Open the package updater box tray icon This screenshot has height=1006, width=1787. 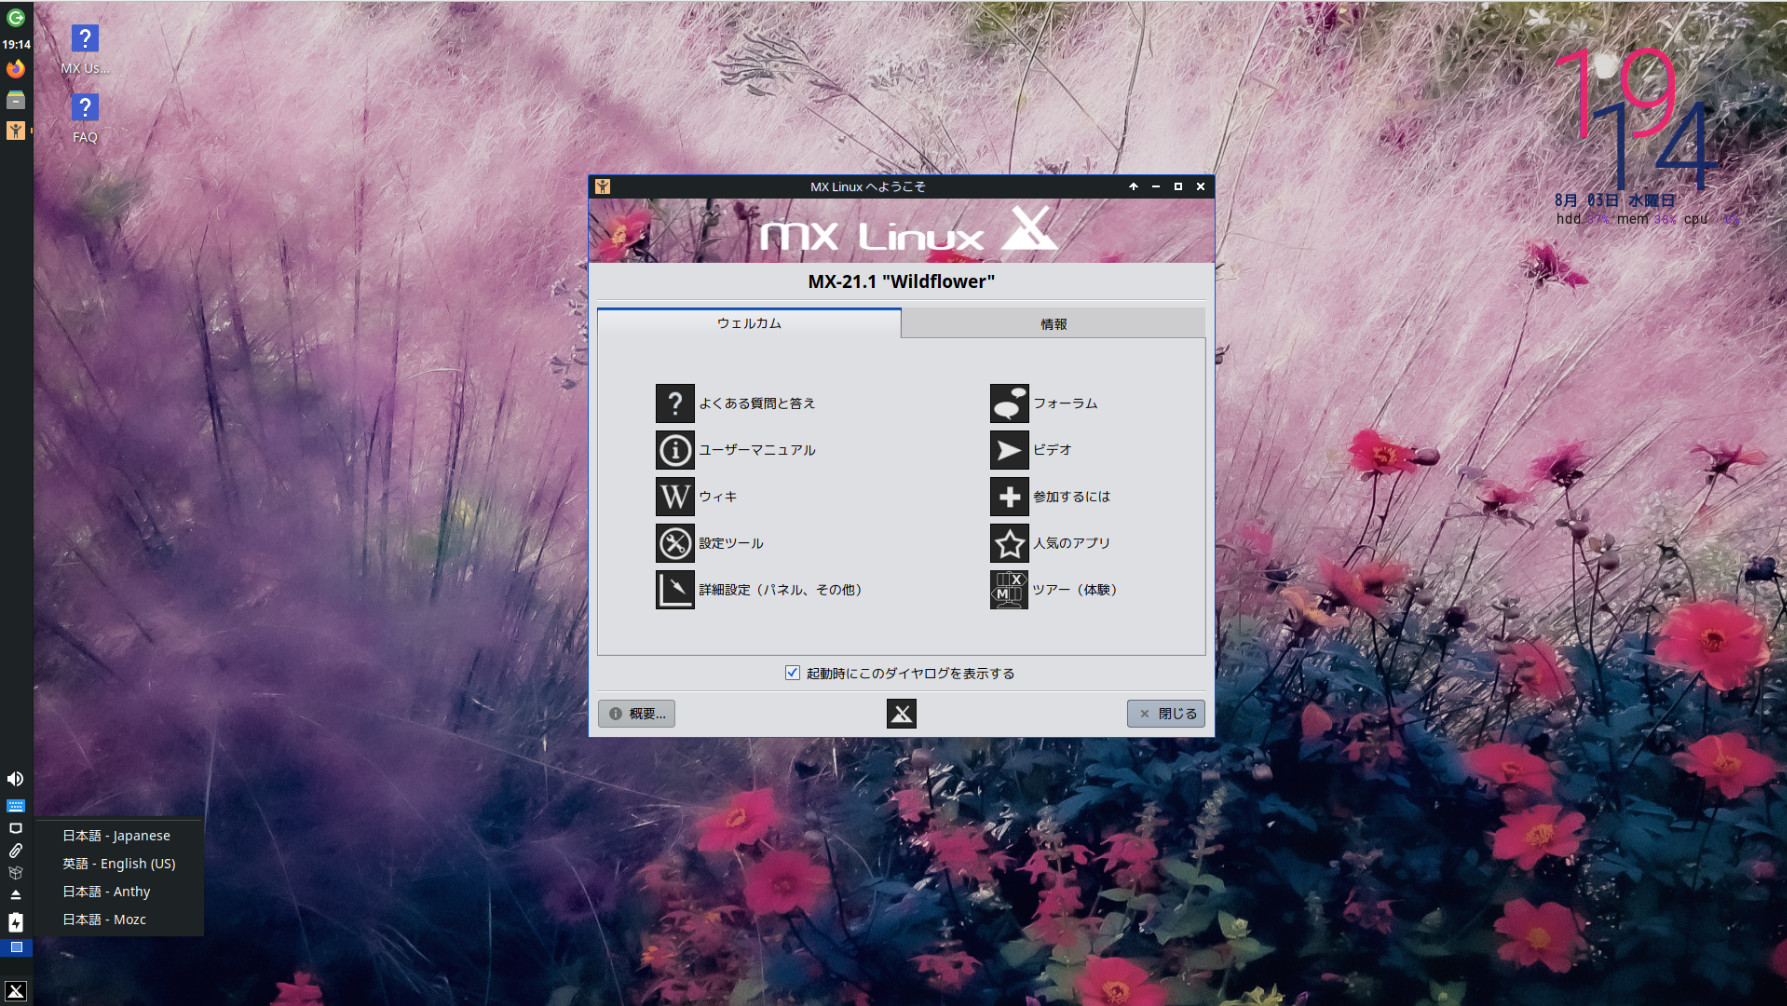[x=15, y=873]
